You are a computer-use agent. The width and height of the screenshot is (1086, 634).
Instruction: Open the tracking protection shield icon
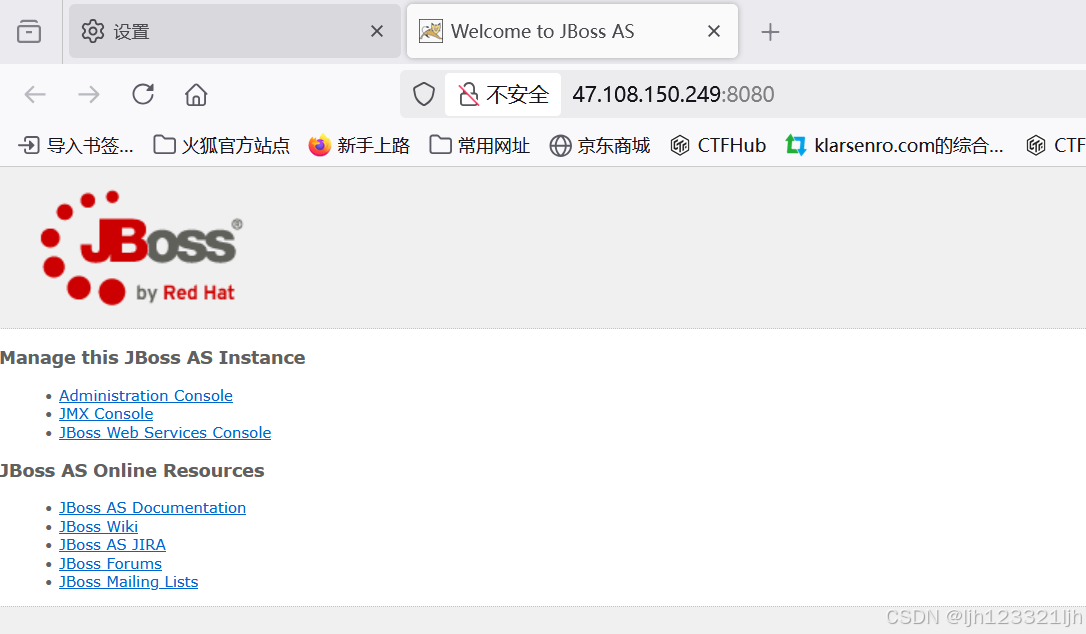point(424,94)
